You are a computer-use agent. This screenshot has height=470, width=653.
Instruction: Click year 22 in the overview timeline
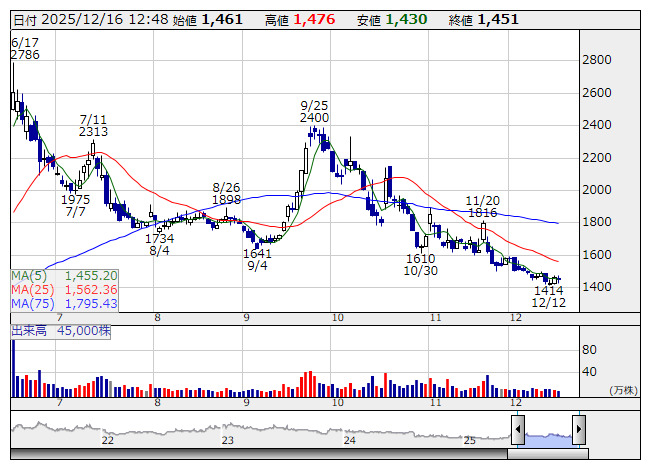107,440
